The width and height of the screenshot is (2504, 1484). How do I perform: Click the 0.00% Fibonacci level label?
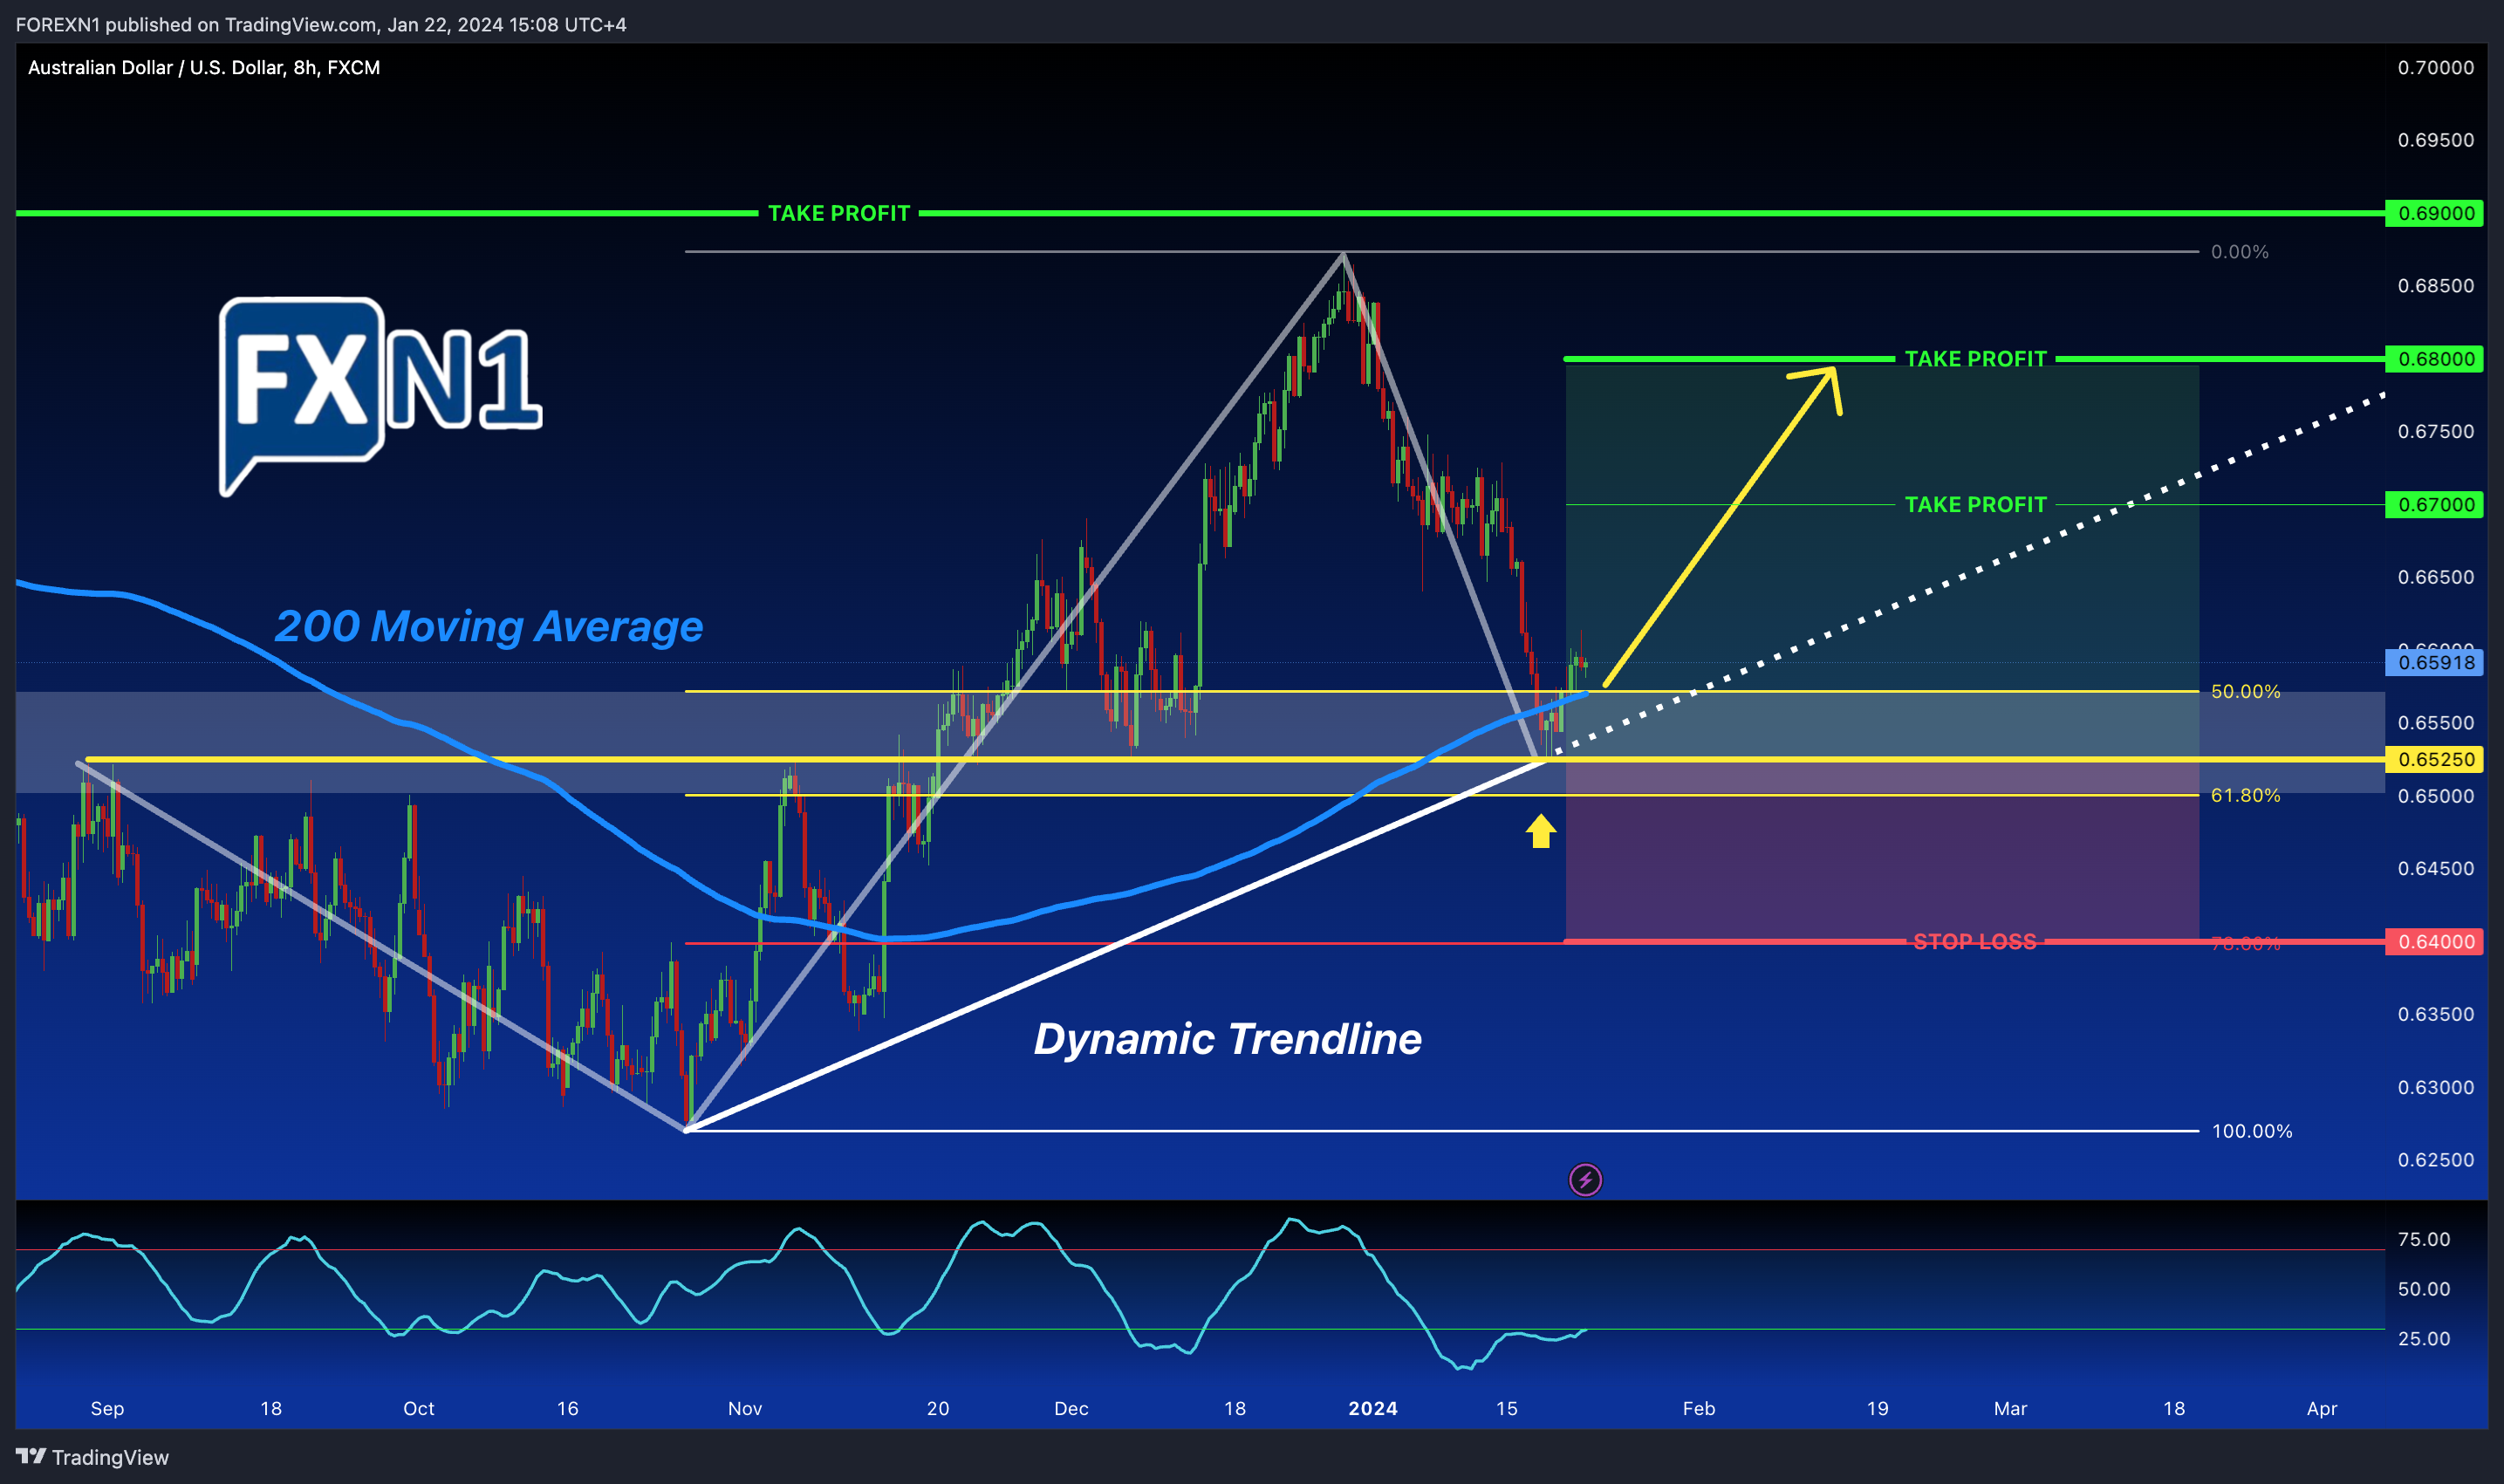tap(2240, 252)
